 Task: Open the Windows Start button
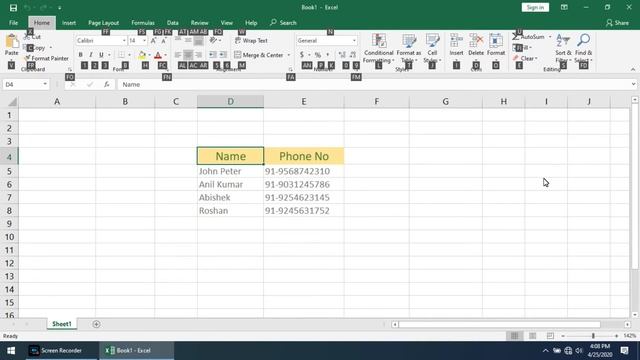11,351
